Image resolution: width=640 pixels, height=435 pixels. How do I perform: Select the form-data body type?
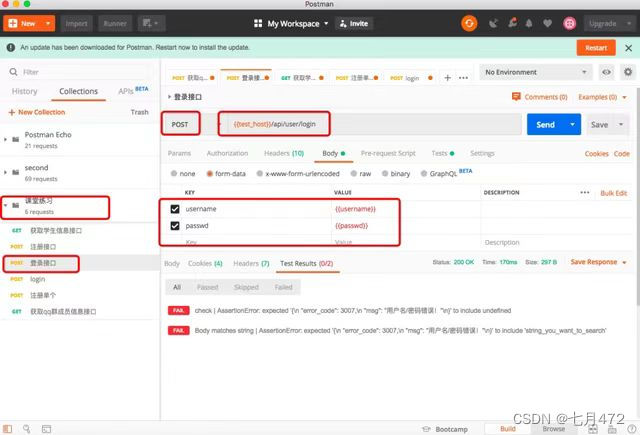[x=209, y=173]
